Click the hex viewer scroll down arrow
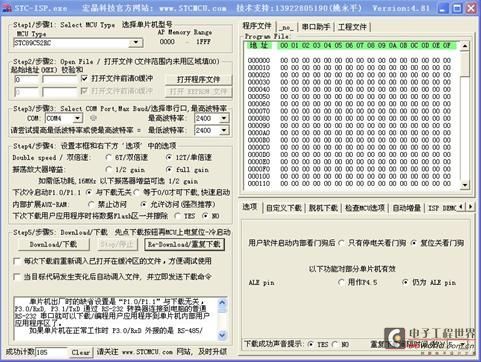 click(x=465, y=185)
